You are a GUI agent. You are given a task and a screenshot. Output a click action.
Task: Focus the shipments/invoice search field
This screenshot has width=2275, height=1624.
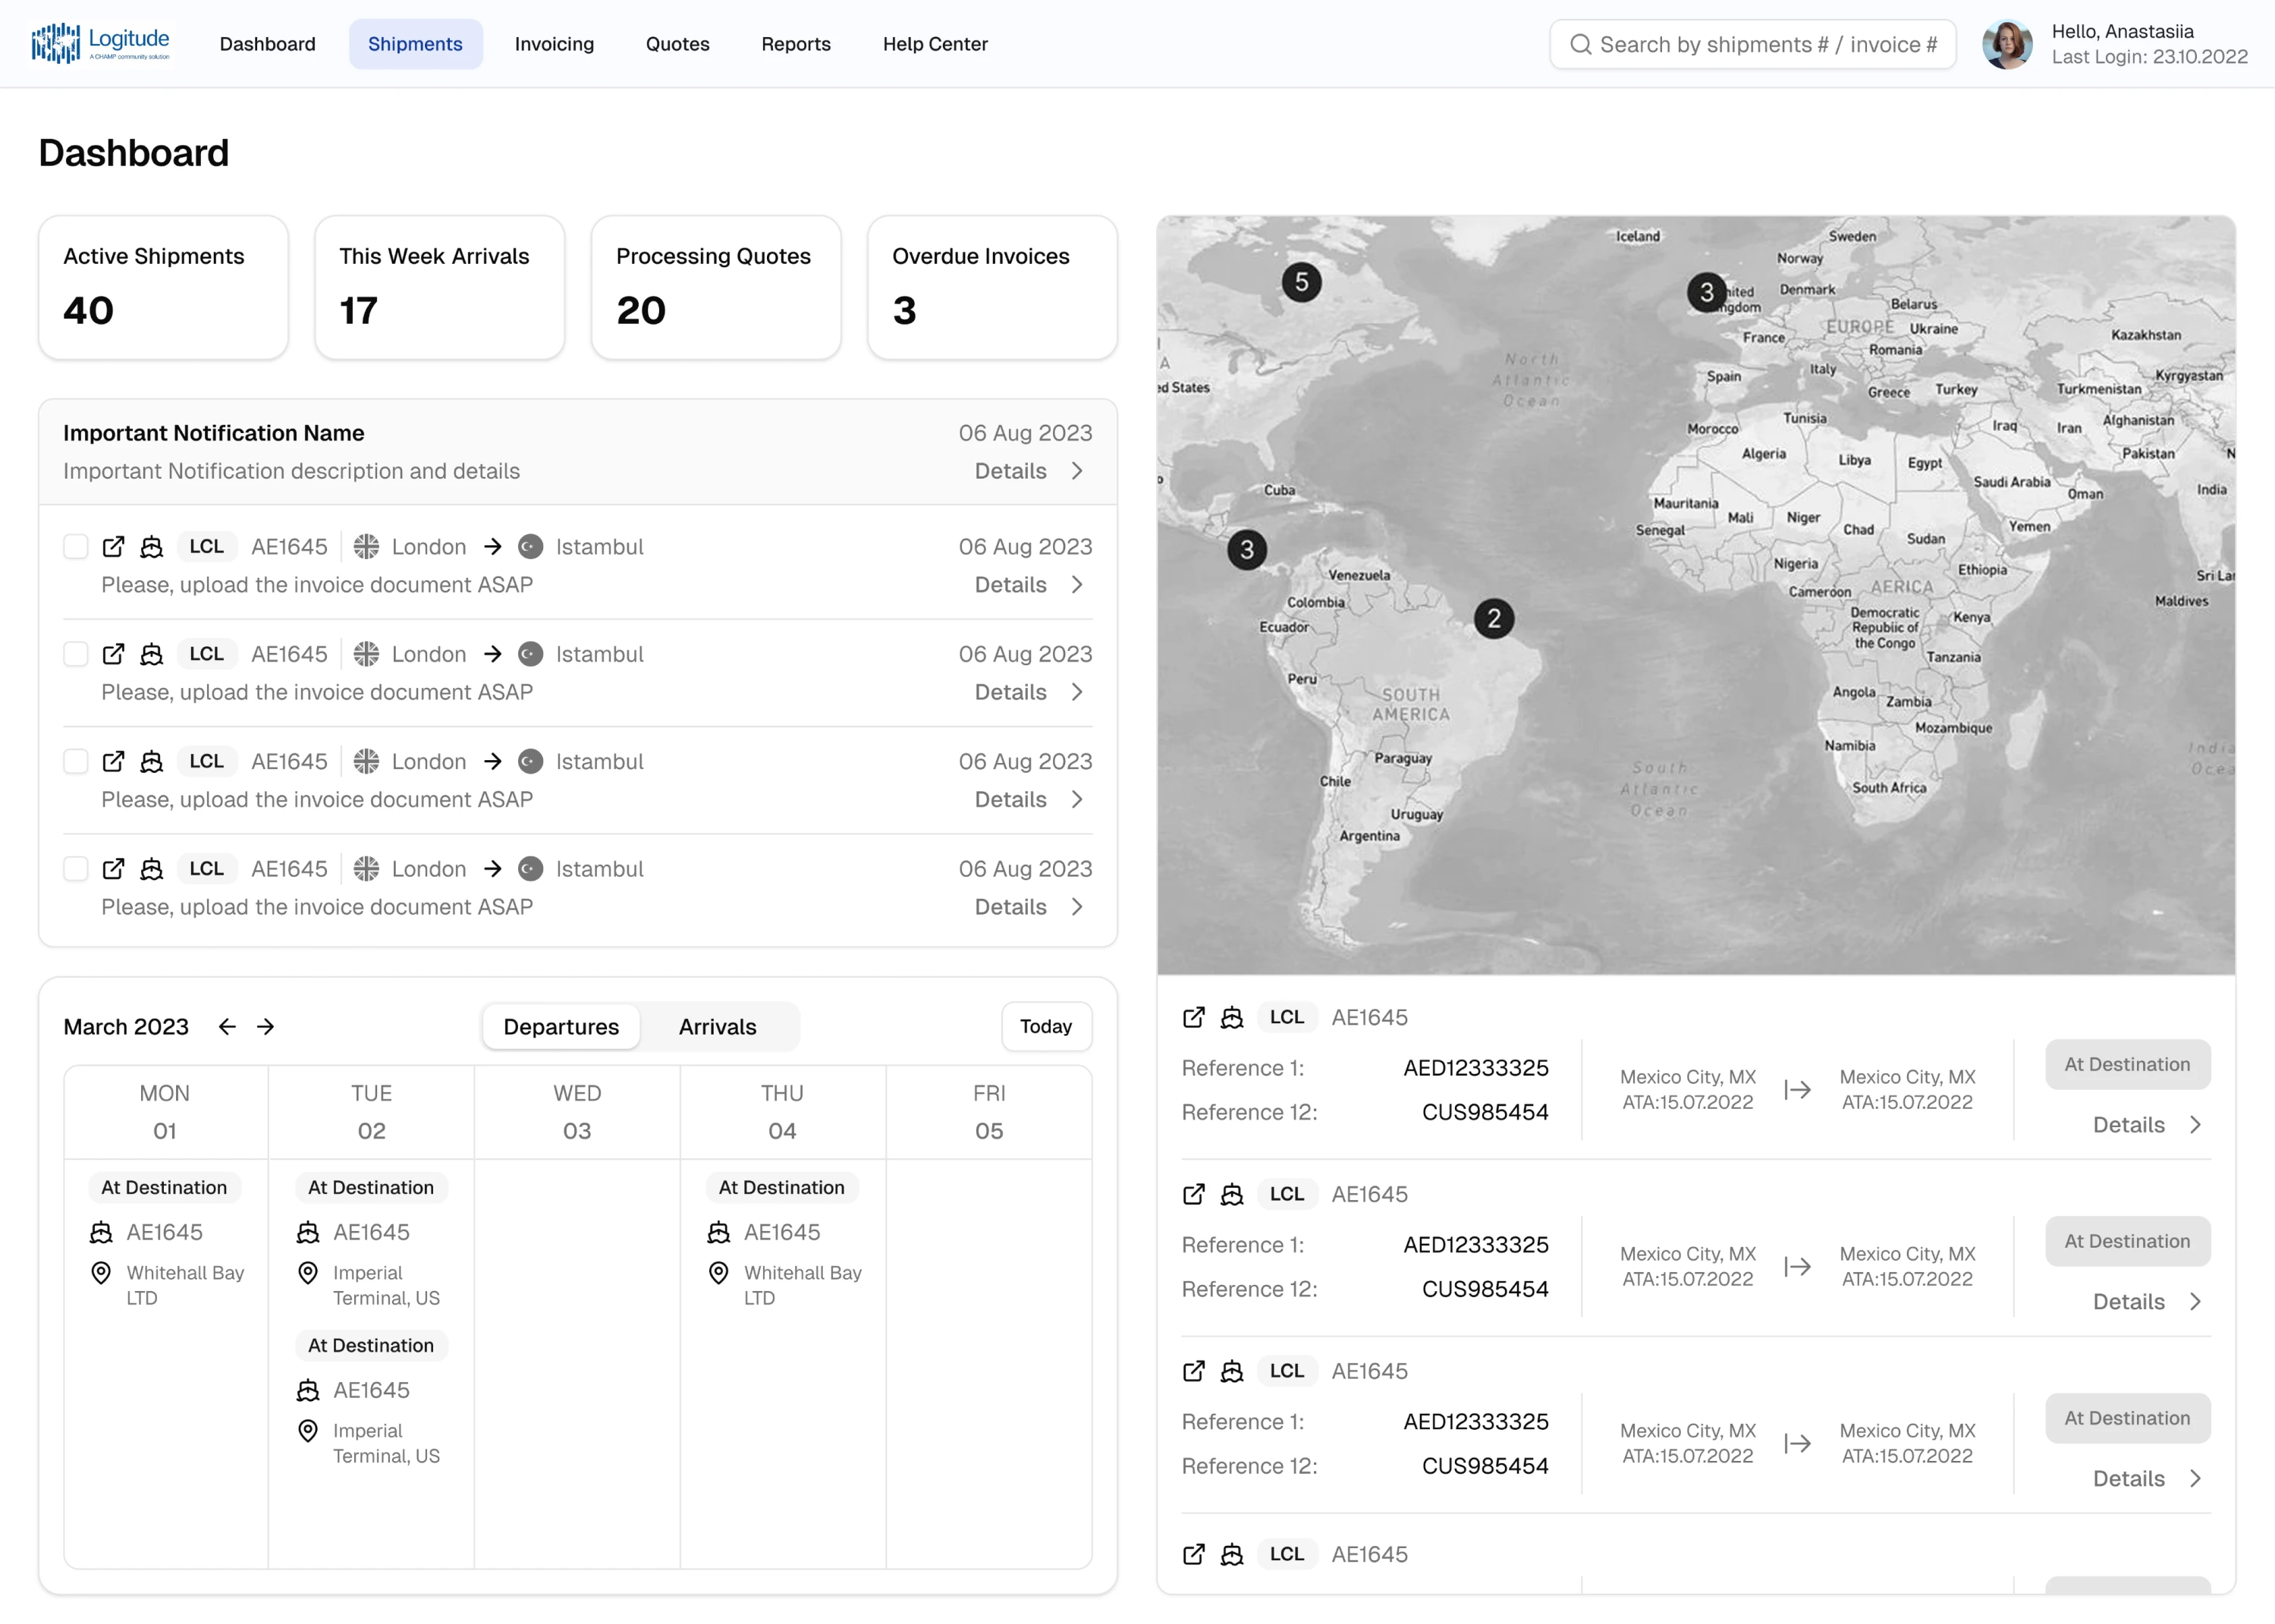tap(1752, 44)
